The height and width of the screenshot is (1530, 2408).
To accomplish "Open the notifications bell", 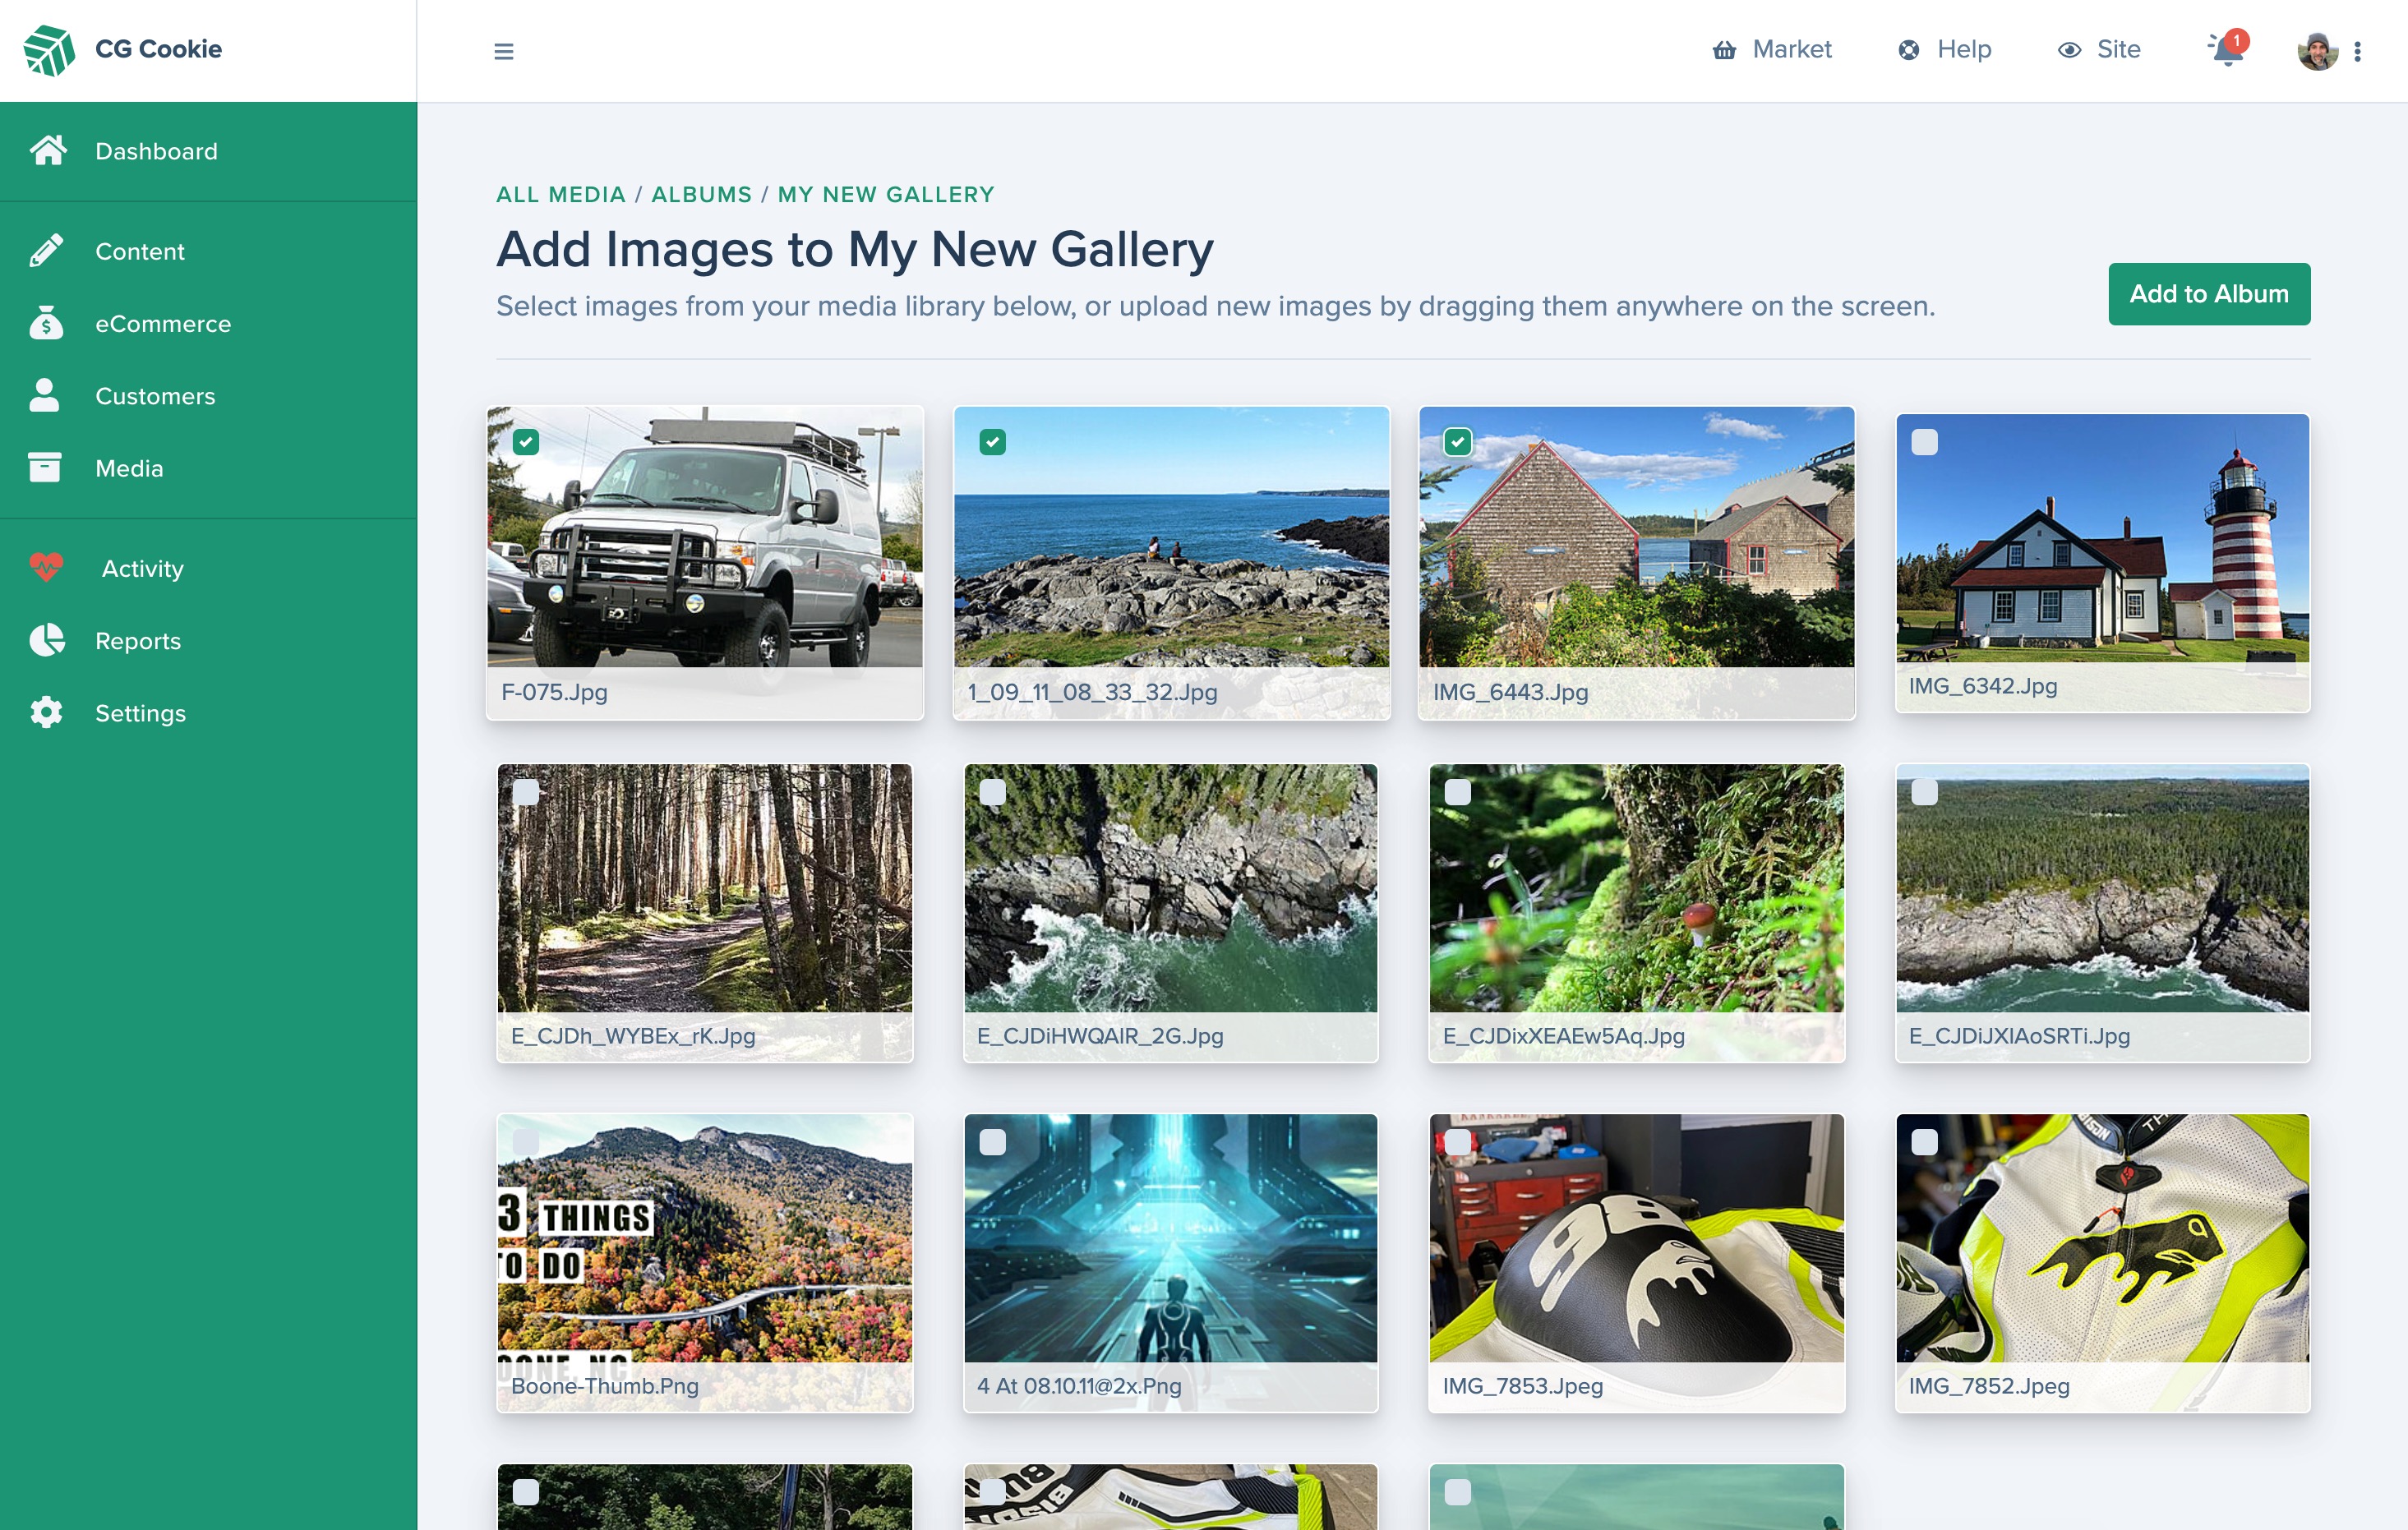I will 2227,50.
